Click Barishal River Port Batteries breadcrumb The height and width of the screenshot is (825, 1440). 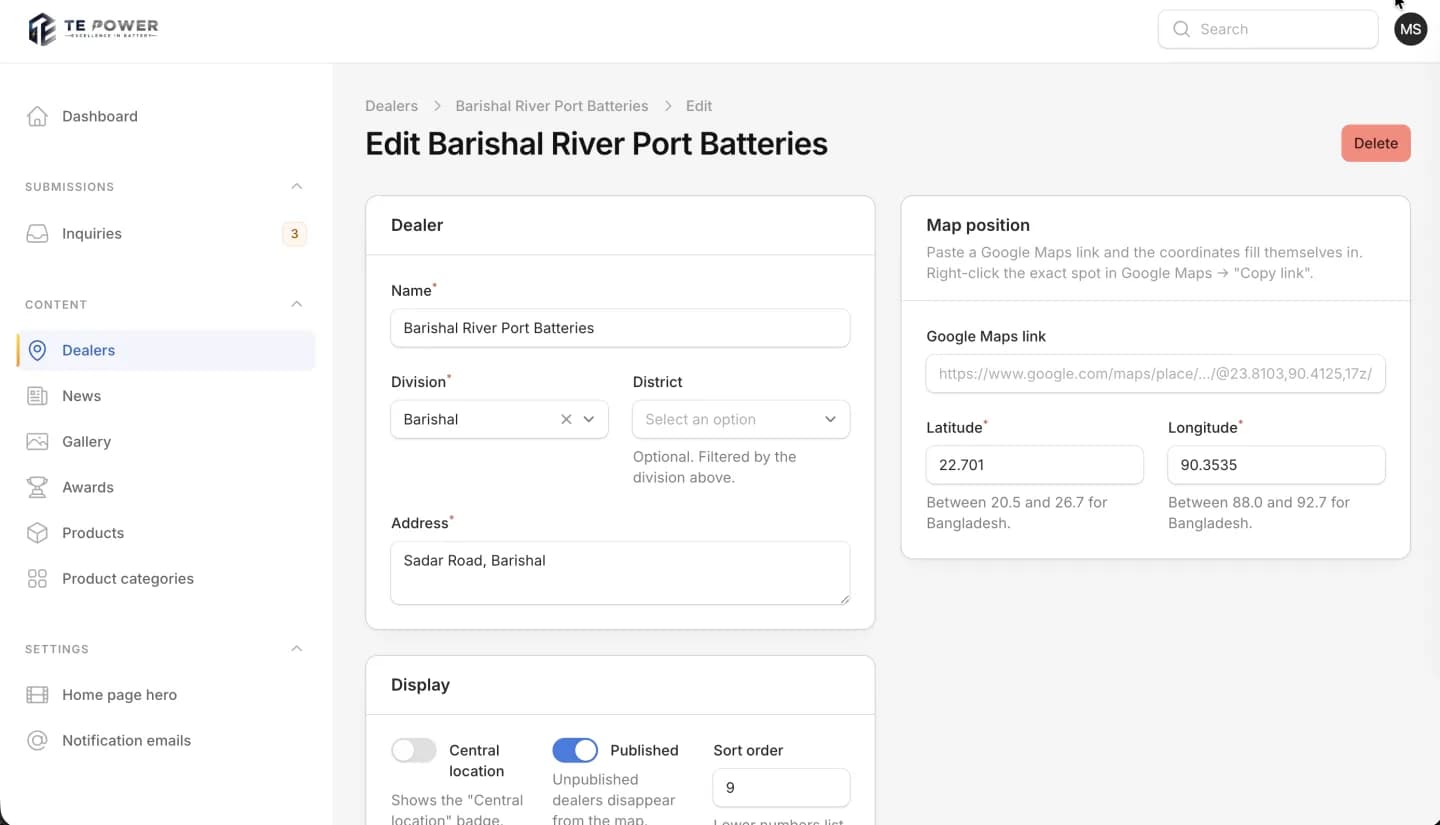[552, 106]
